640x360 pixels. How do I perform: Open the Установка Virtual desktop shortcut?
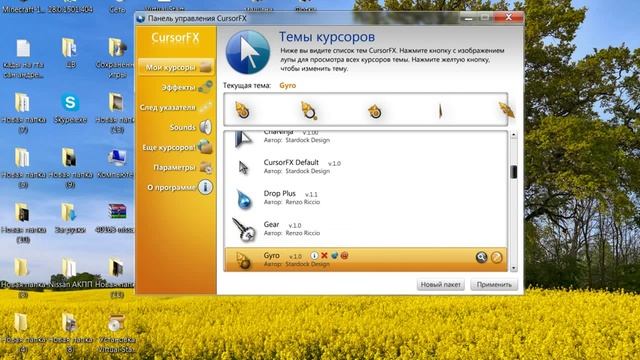coord(116,333)
